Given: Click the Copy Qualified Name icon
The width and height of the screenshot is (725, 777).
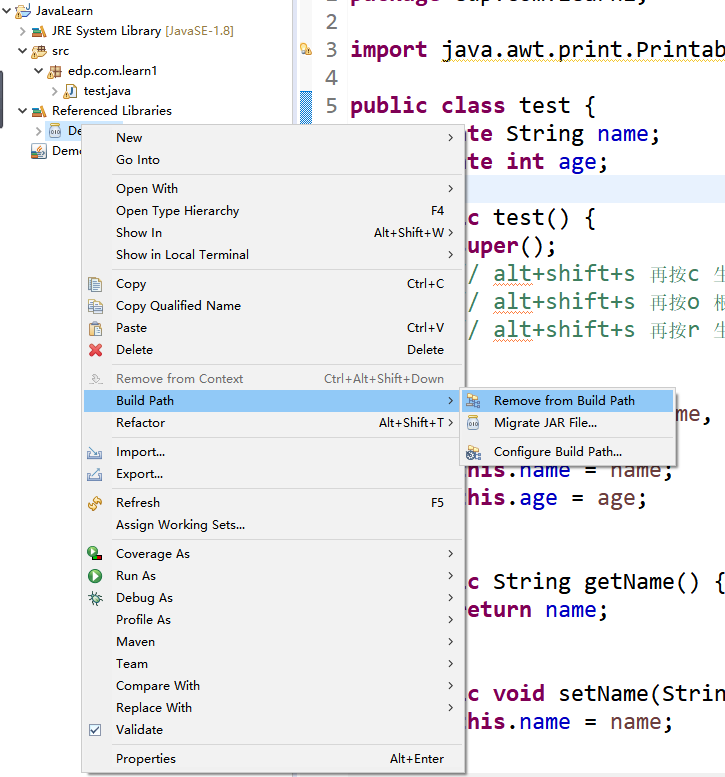Looking at the screenshot, I should coord(95,306).
